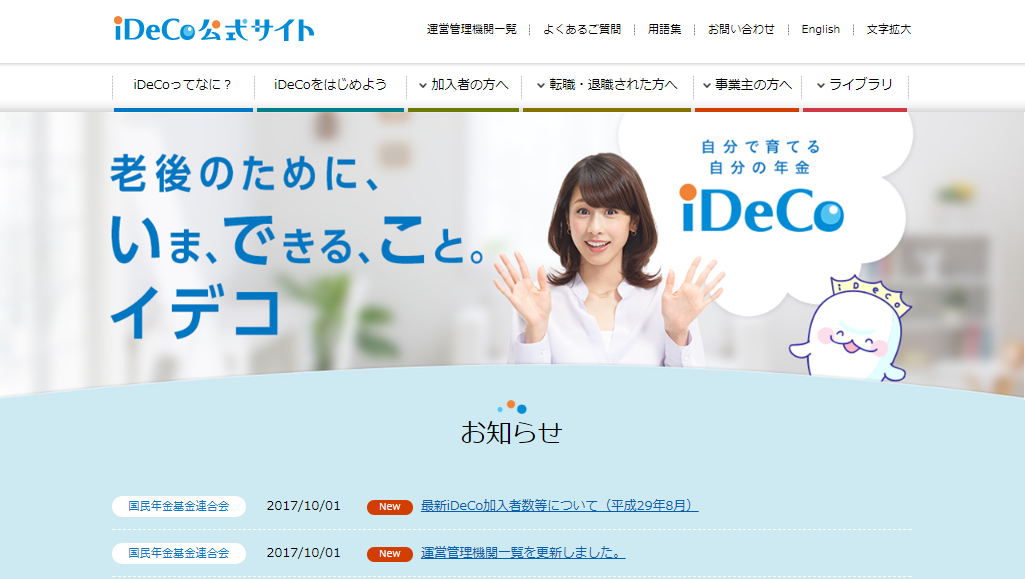Click the three dots icon above お知らせ
The height and width of the screenshot is (579, 1025).
512,407
